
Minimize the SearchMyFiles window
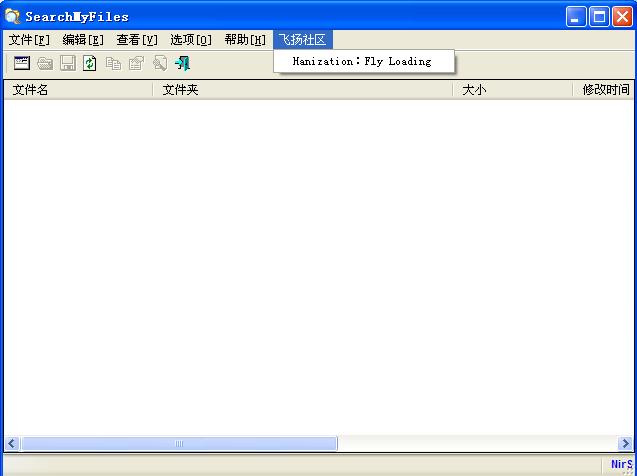coord(576,17)
